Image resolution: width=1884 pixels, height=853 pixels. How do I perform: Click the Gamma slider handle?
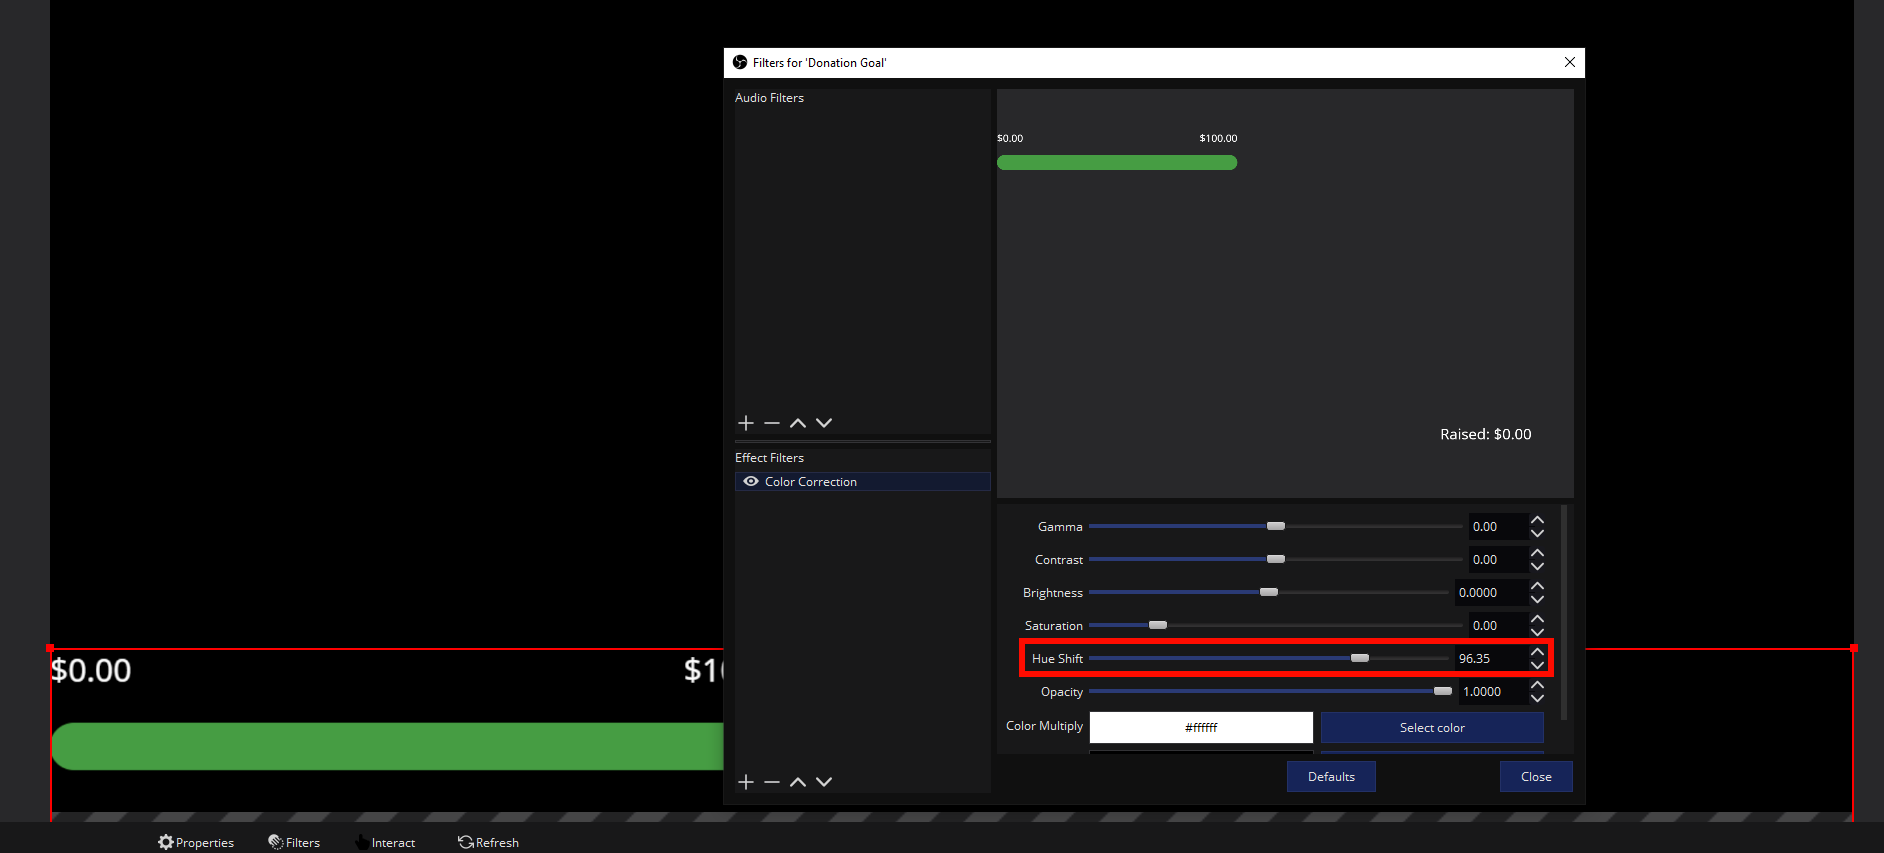click(1276, 526)
